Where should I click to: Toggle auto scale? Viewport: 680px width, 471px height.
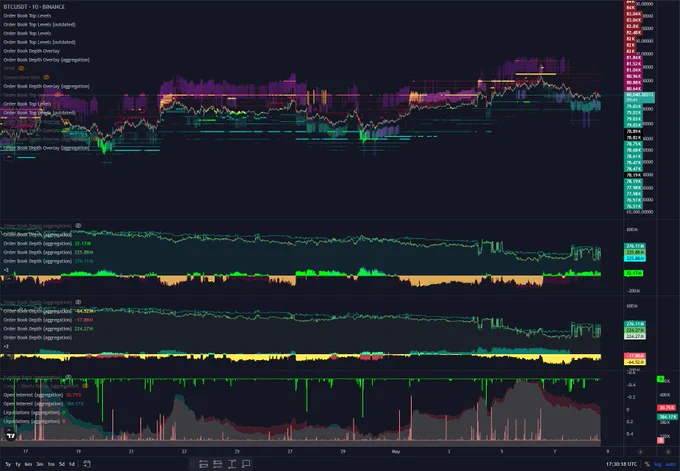pos(670,464)
